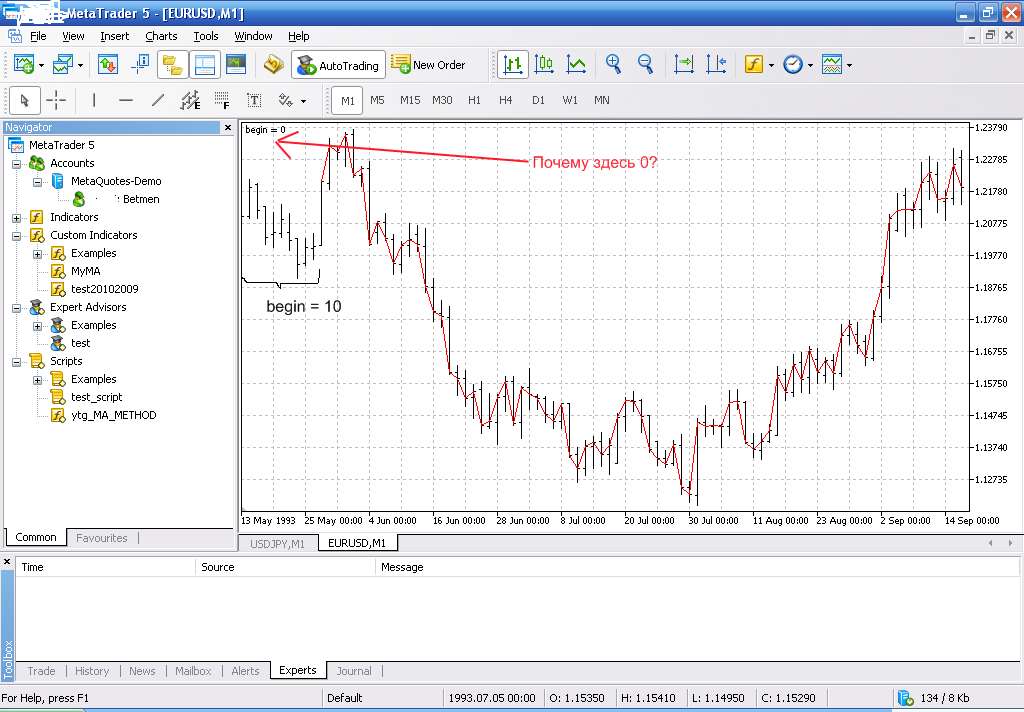
Task: Collapse the Custom Indicators tree node
Action: pyautogui.click(x=16, y=236)
